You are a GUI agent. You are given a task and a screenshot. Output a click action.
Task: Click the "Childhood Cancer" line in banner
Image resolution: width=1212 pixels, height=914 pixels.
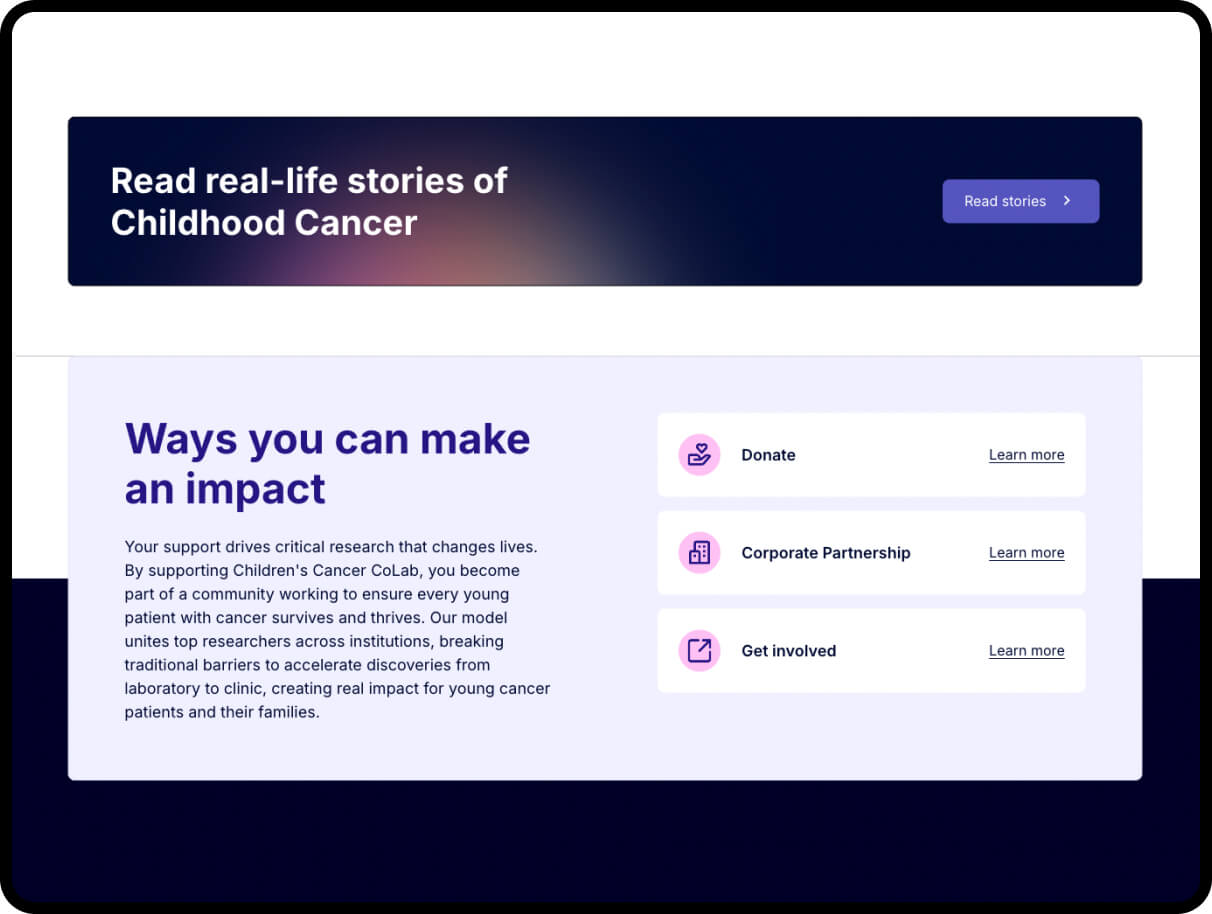click(x=264, y=222)
